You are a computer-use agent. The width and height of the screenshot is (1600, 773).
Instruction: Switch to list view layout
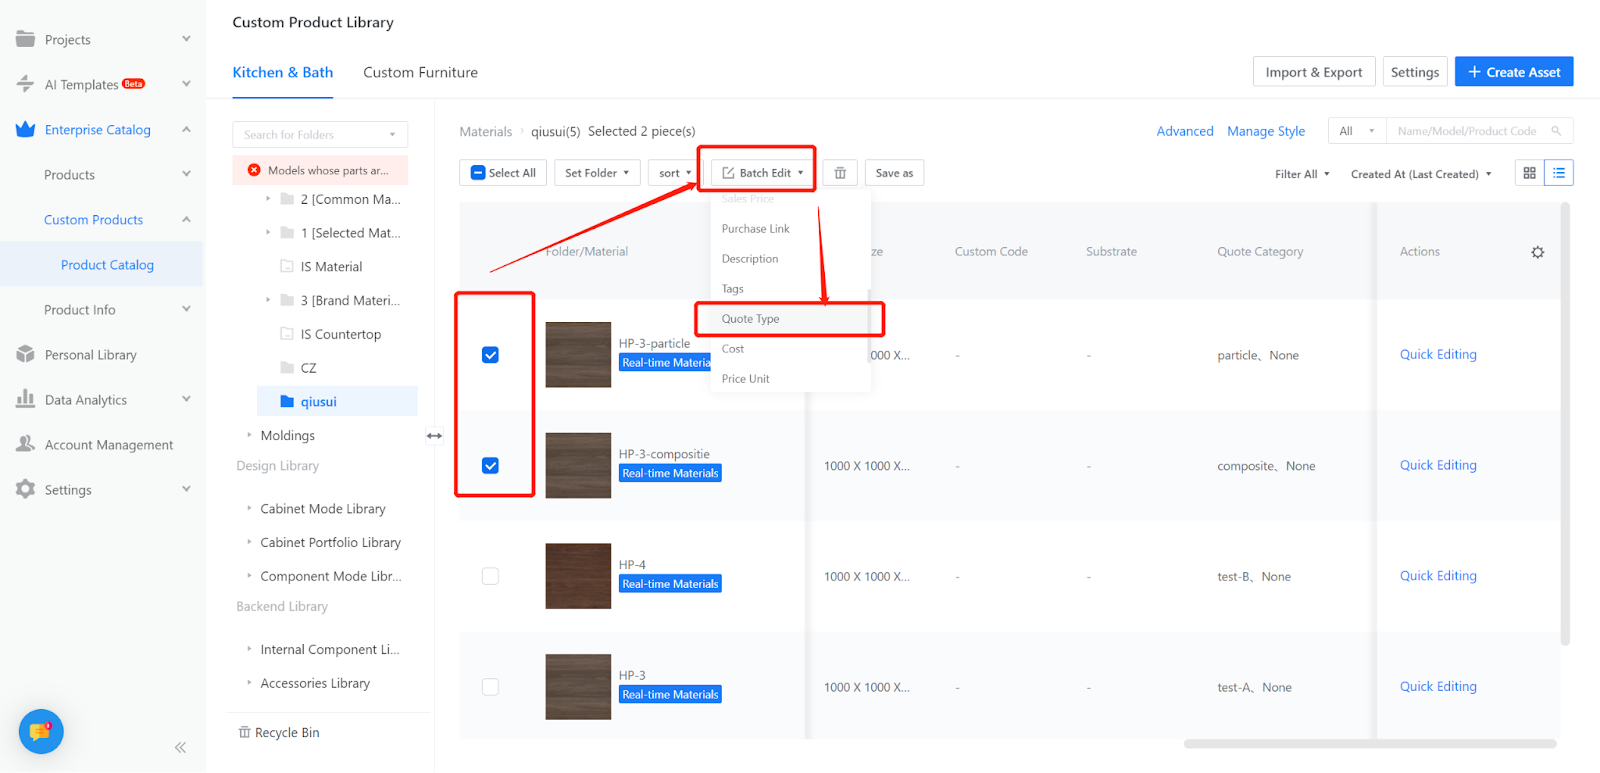[x=1559, y=173]
